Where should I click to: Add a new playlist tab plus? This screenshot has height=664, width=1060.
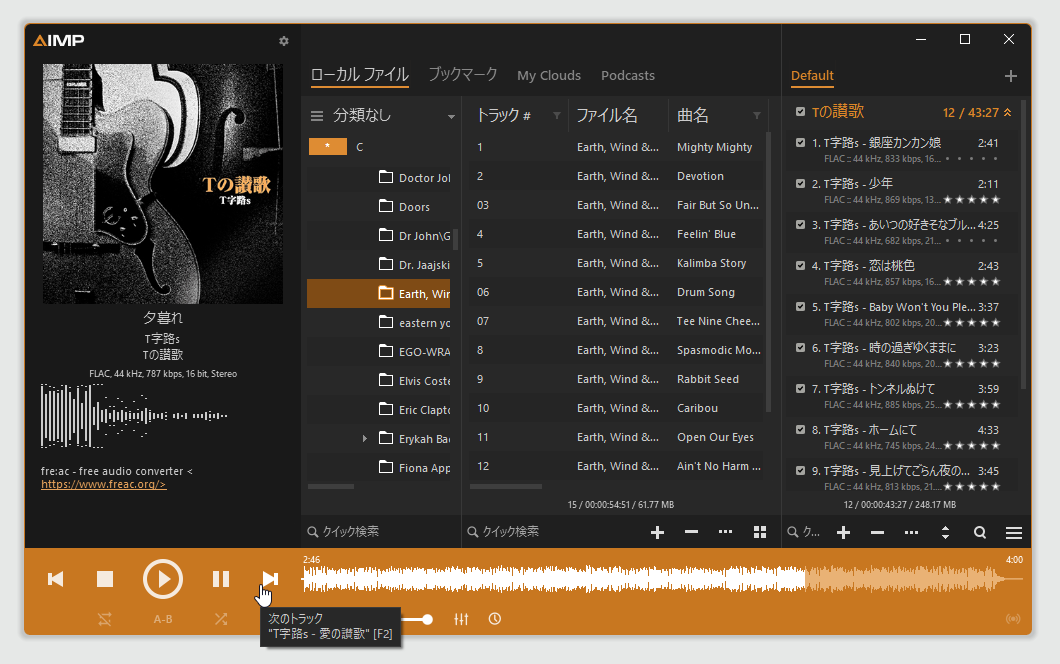click(x=1011, y=76)
